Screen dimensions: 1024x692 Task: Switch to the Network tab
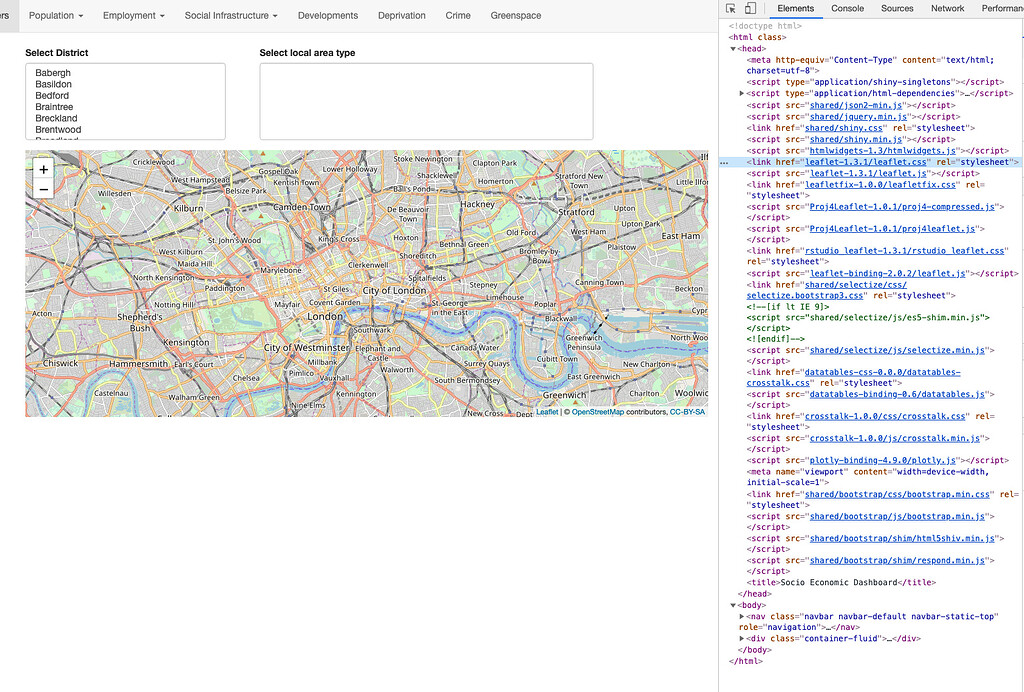[x=947, y=8]
